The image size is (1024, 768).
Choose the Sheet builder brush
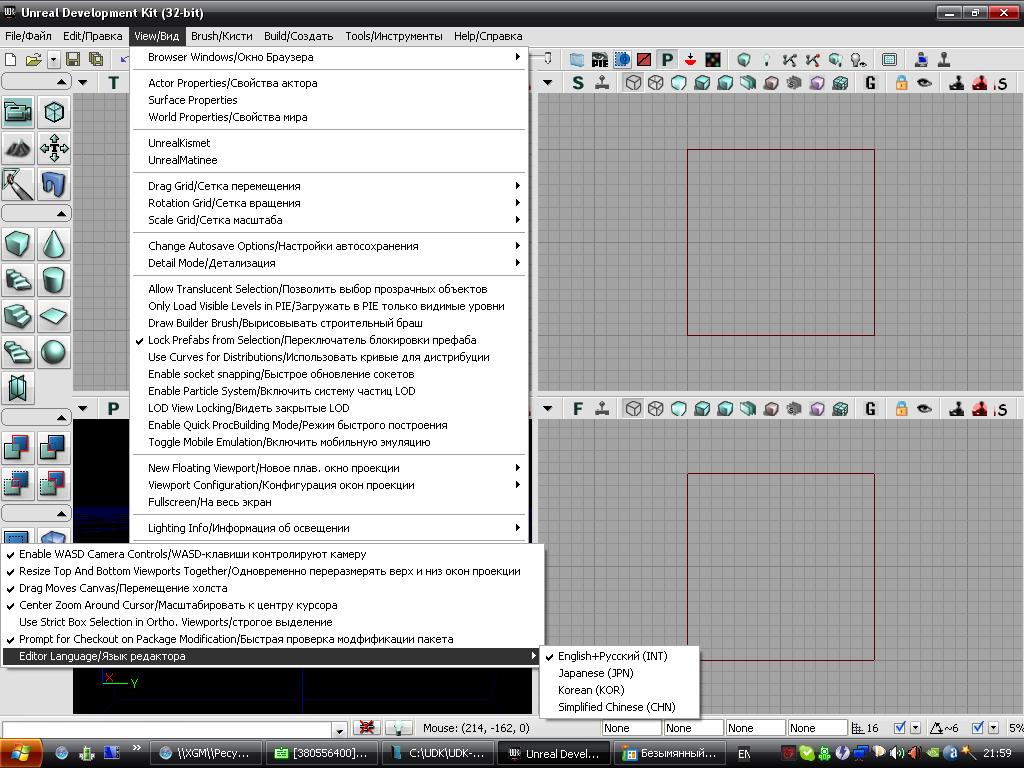54,317
